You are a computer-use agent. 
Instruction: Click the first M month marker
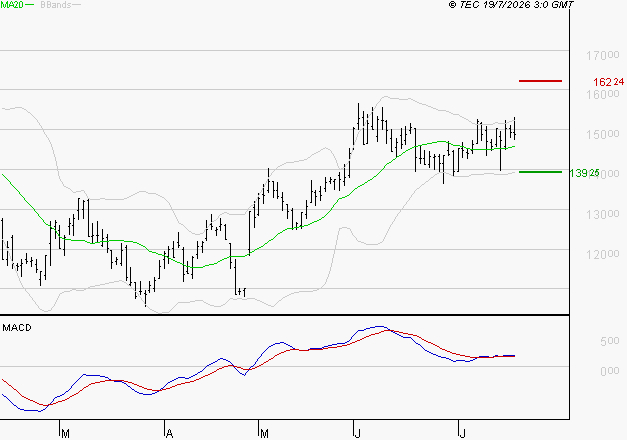tap(66, 434)
